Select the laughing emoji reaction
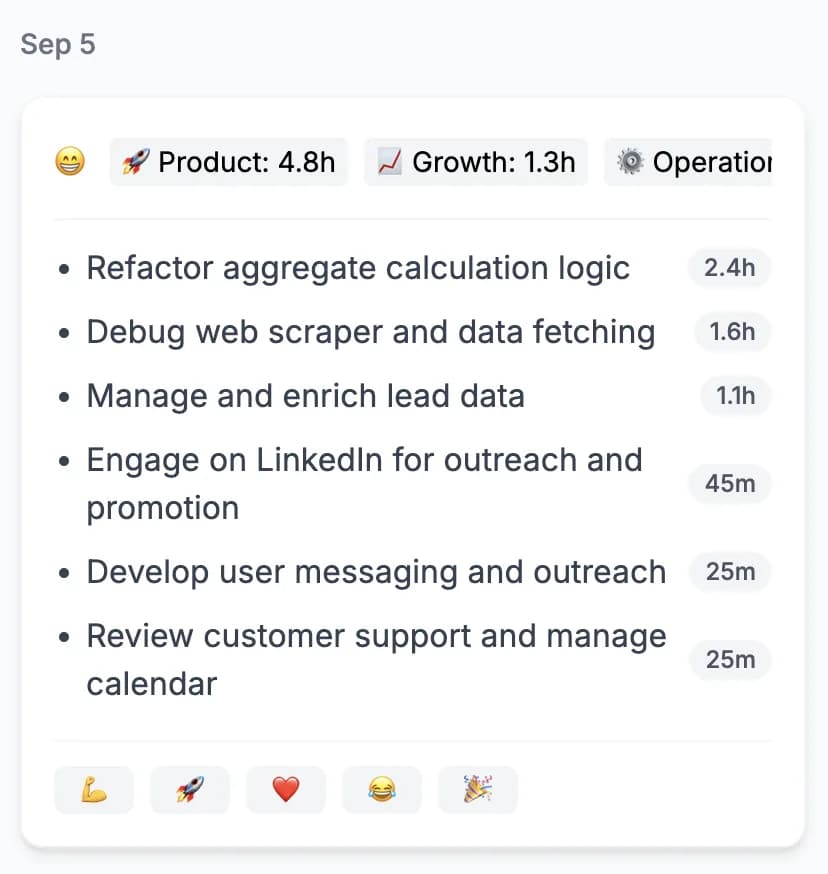 (381, 790)
